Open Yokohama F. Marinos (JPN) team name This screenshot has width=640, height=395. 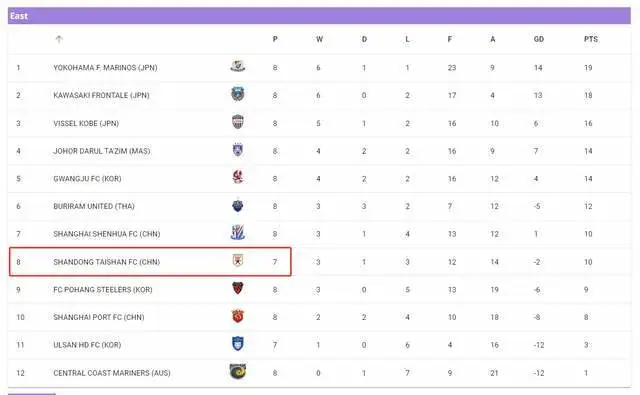tap(105, 68)
